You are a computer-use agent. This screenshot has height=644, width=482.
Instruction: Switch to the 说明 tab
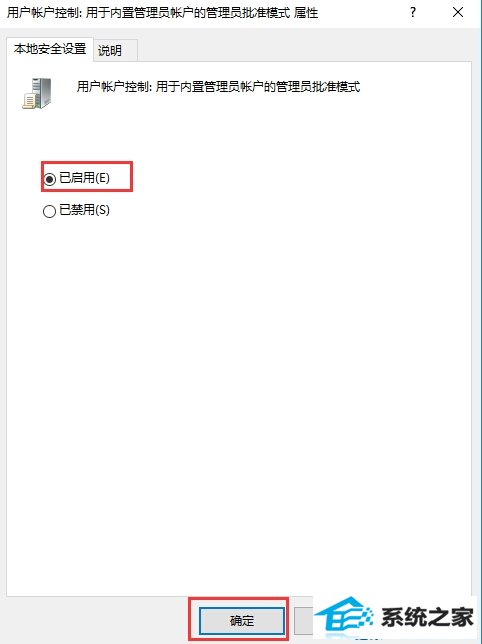click(110, 51)
